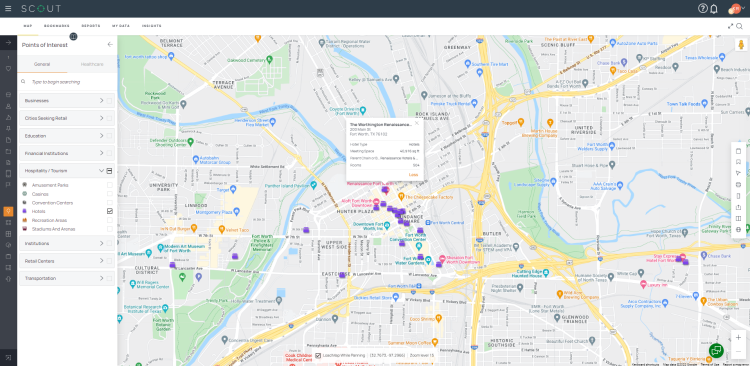
Task: Expand the Cities Seeking Retail category chevron
Action: pyautogui.click(x=101, y=118)
